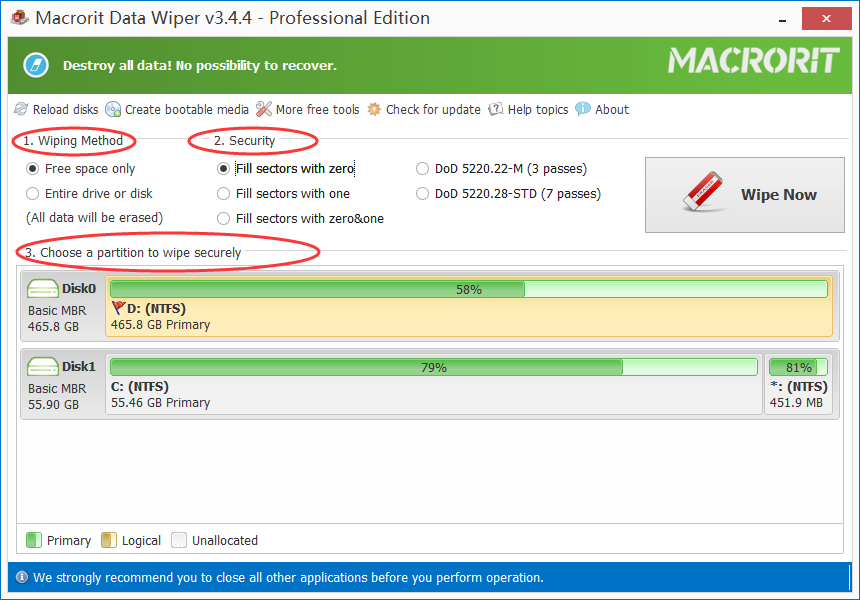Screen dimensions: 860x600
Task: Select the Free space only option
Action: pos(33,169)
